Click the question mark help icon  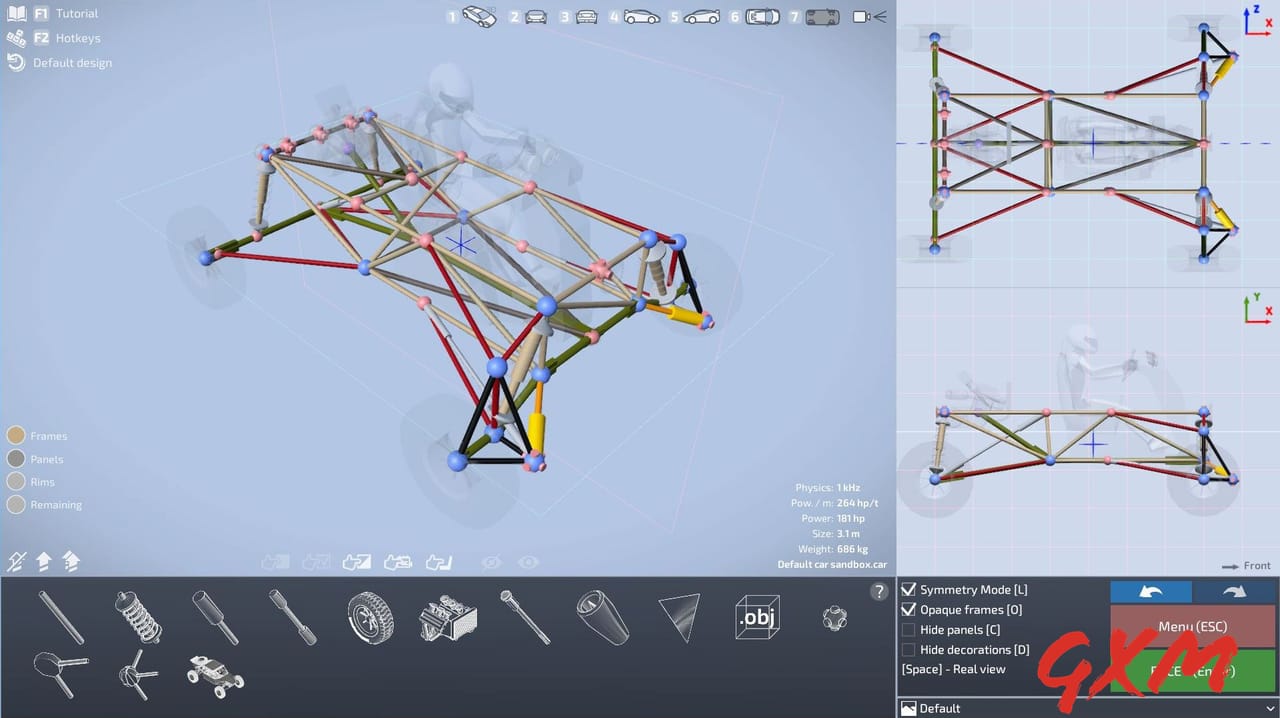879,591
